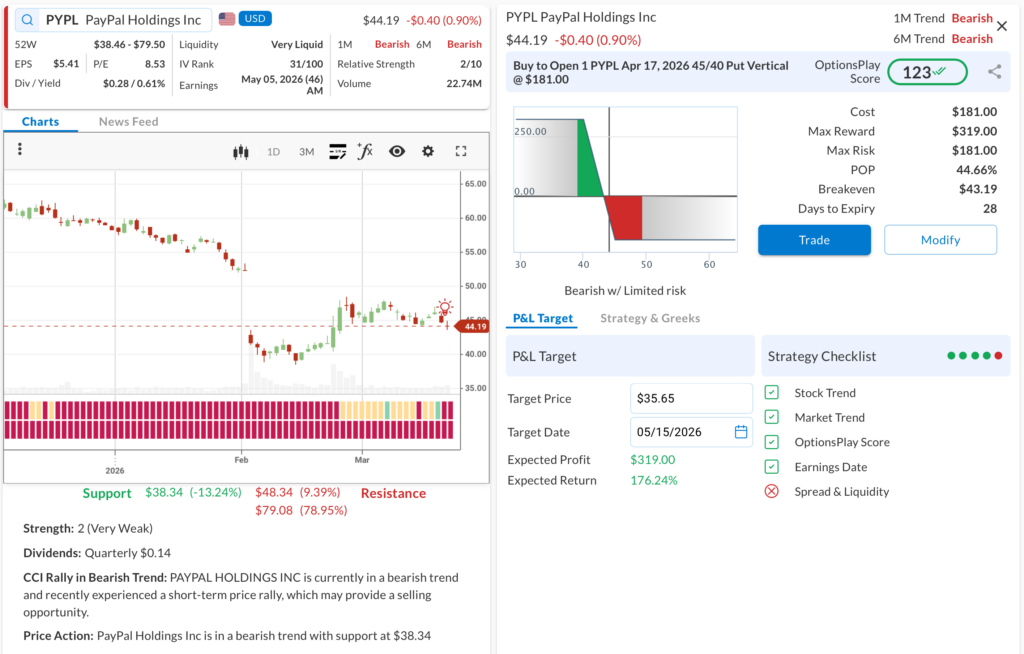Toggle the Earnings Date checklist checkbox

click(x=772, y=467)
